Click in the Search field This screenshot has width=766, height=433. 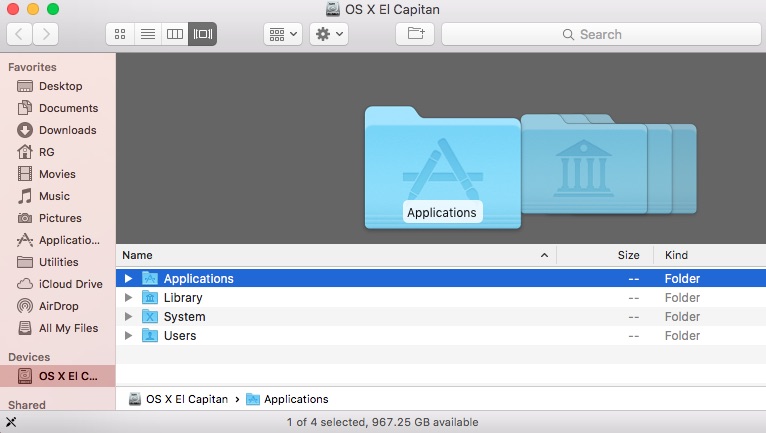pos(601,34)
